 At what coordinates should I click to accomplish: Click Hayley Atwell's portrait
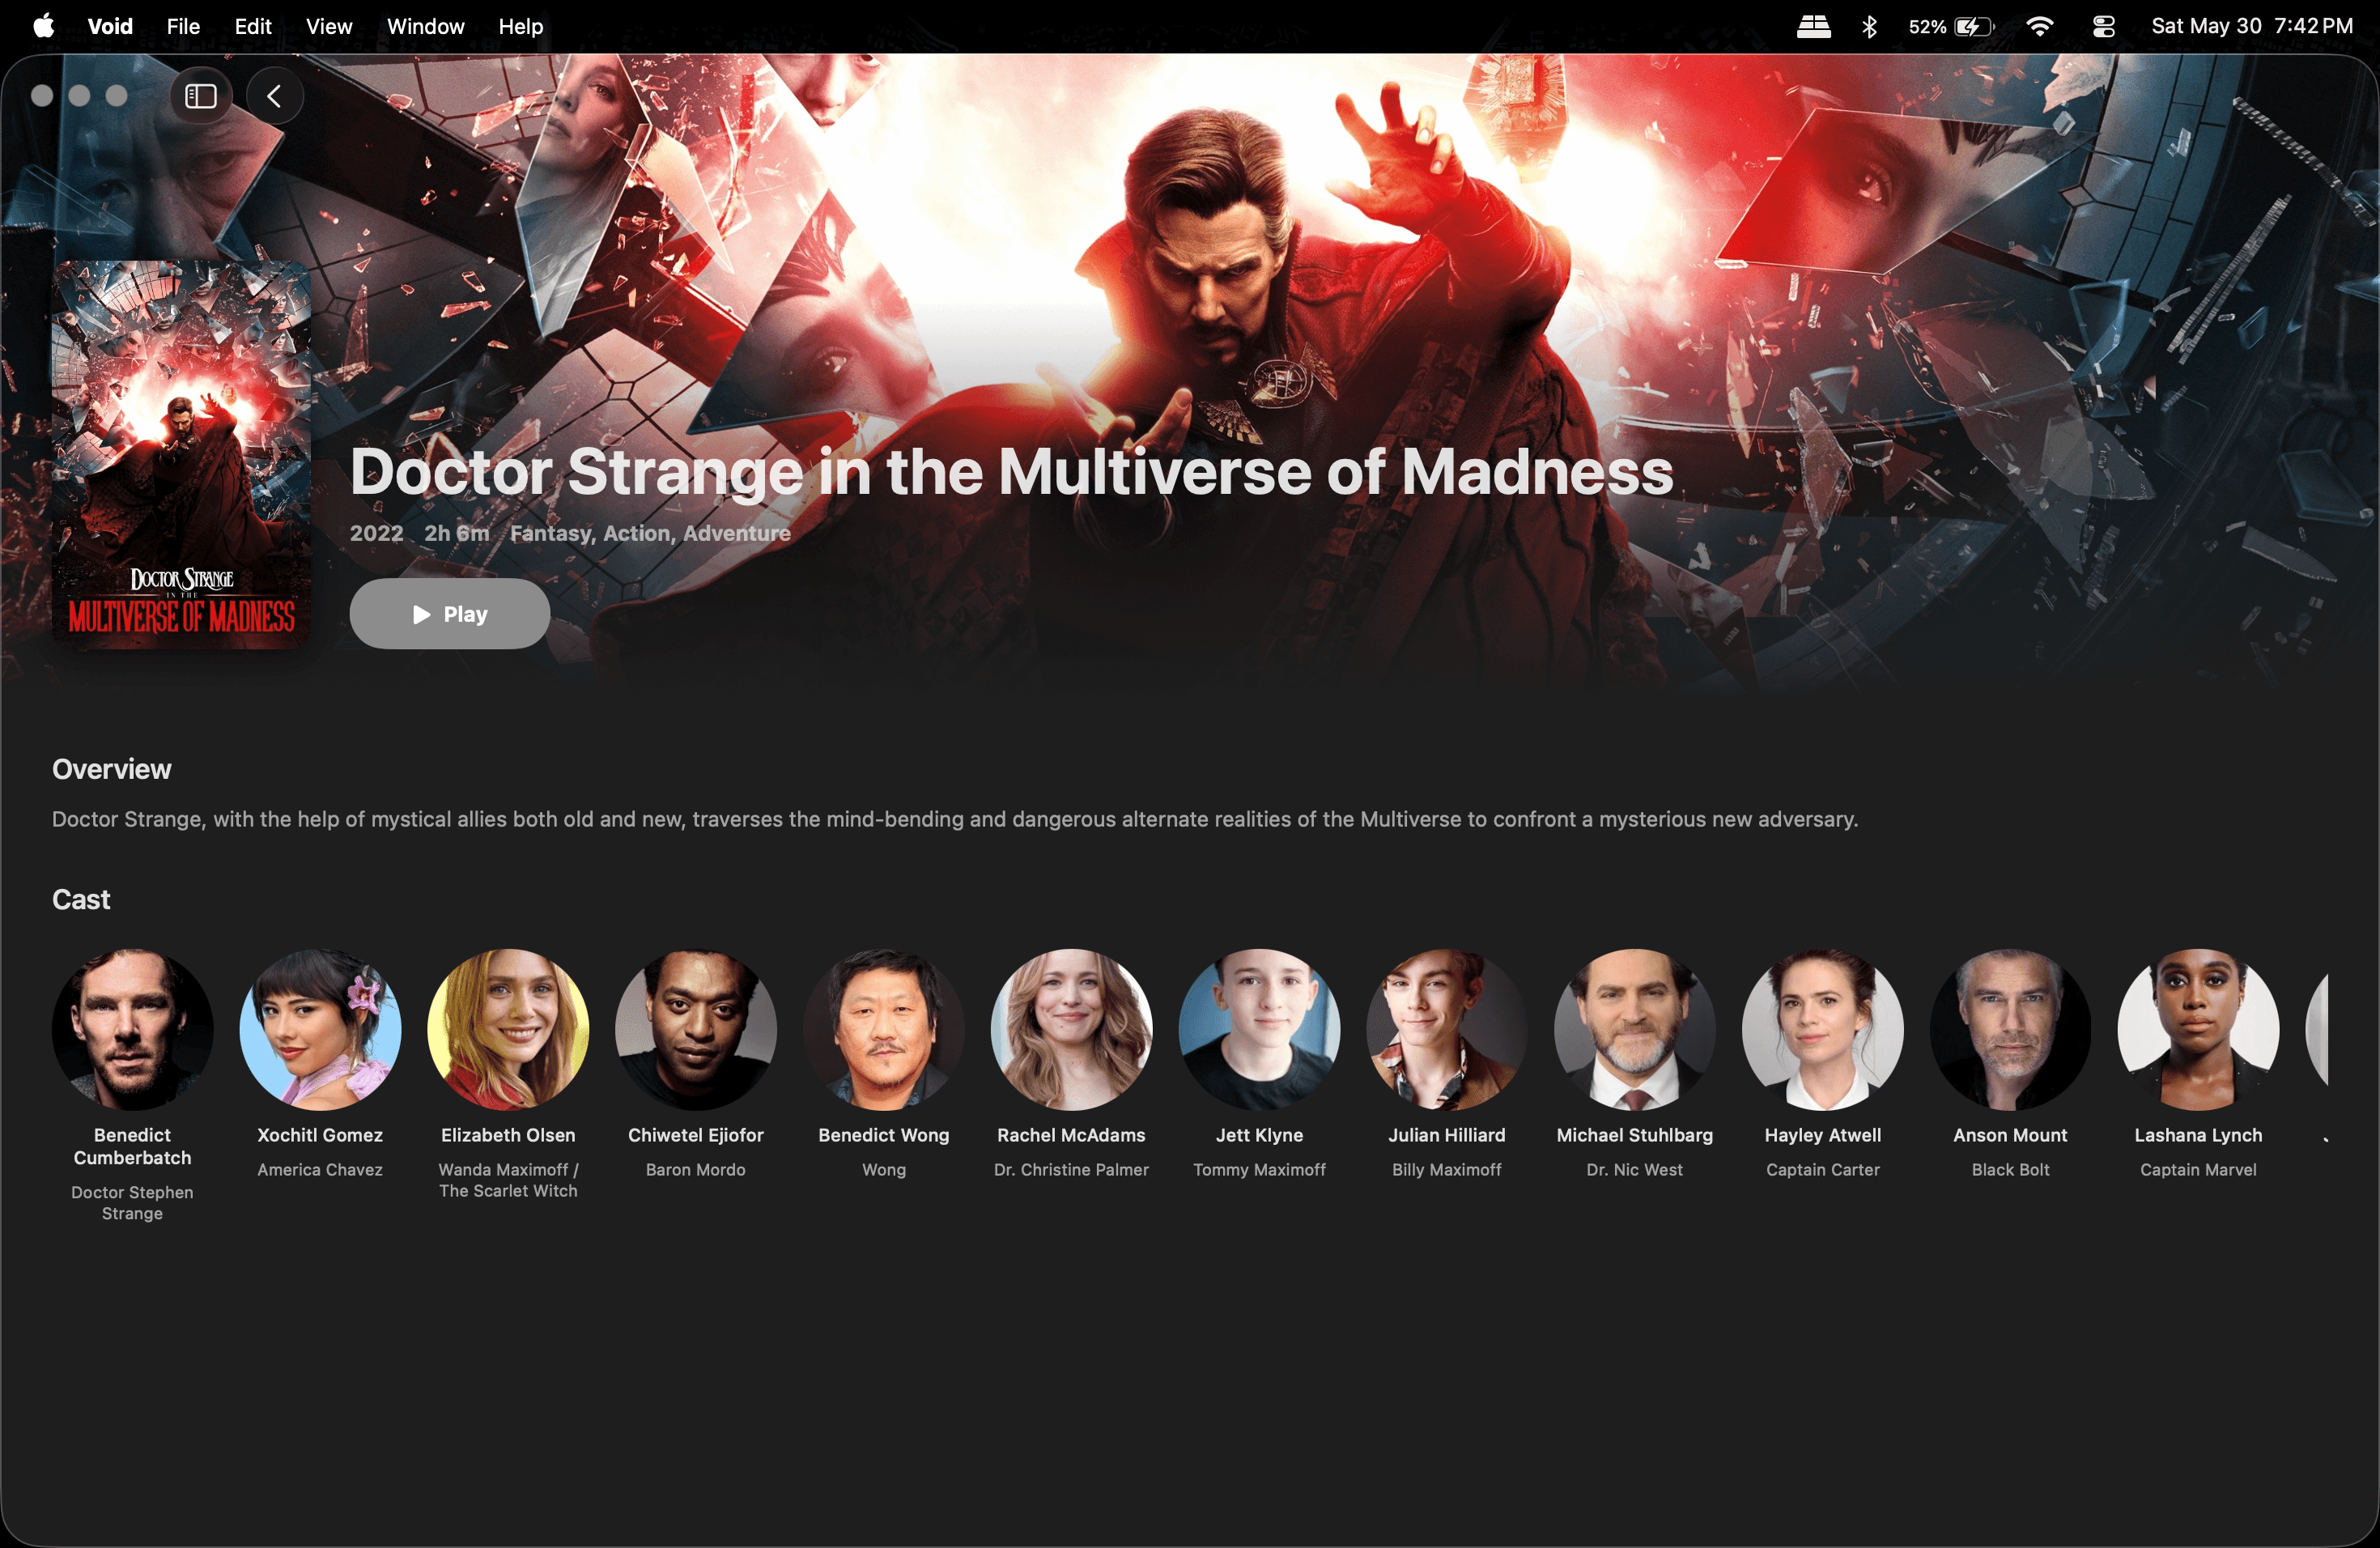coord(1822,1030)
